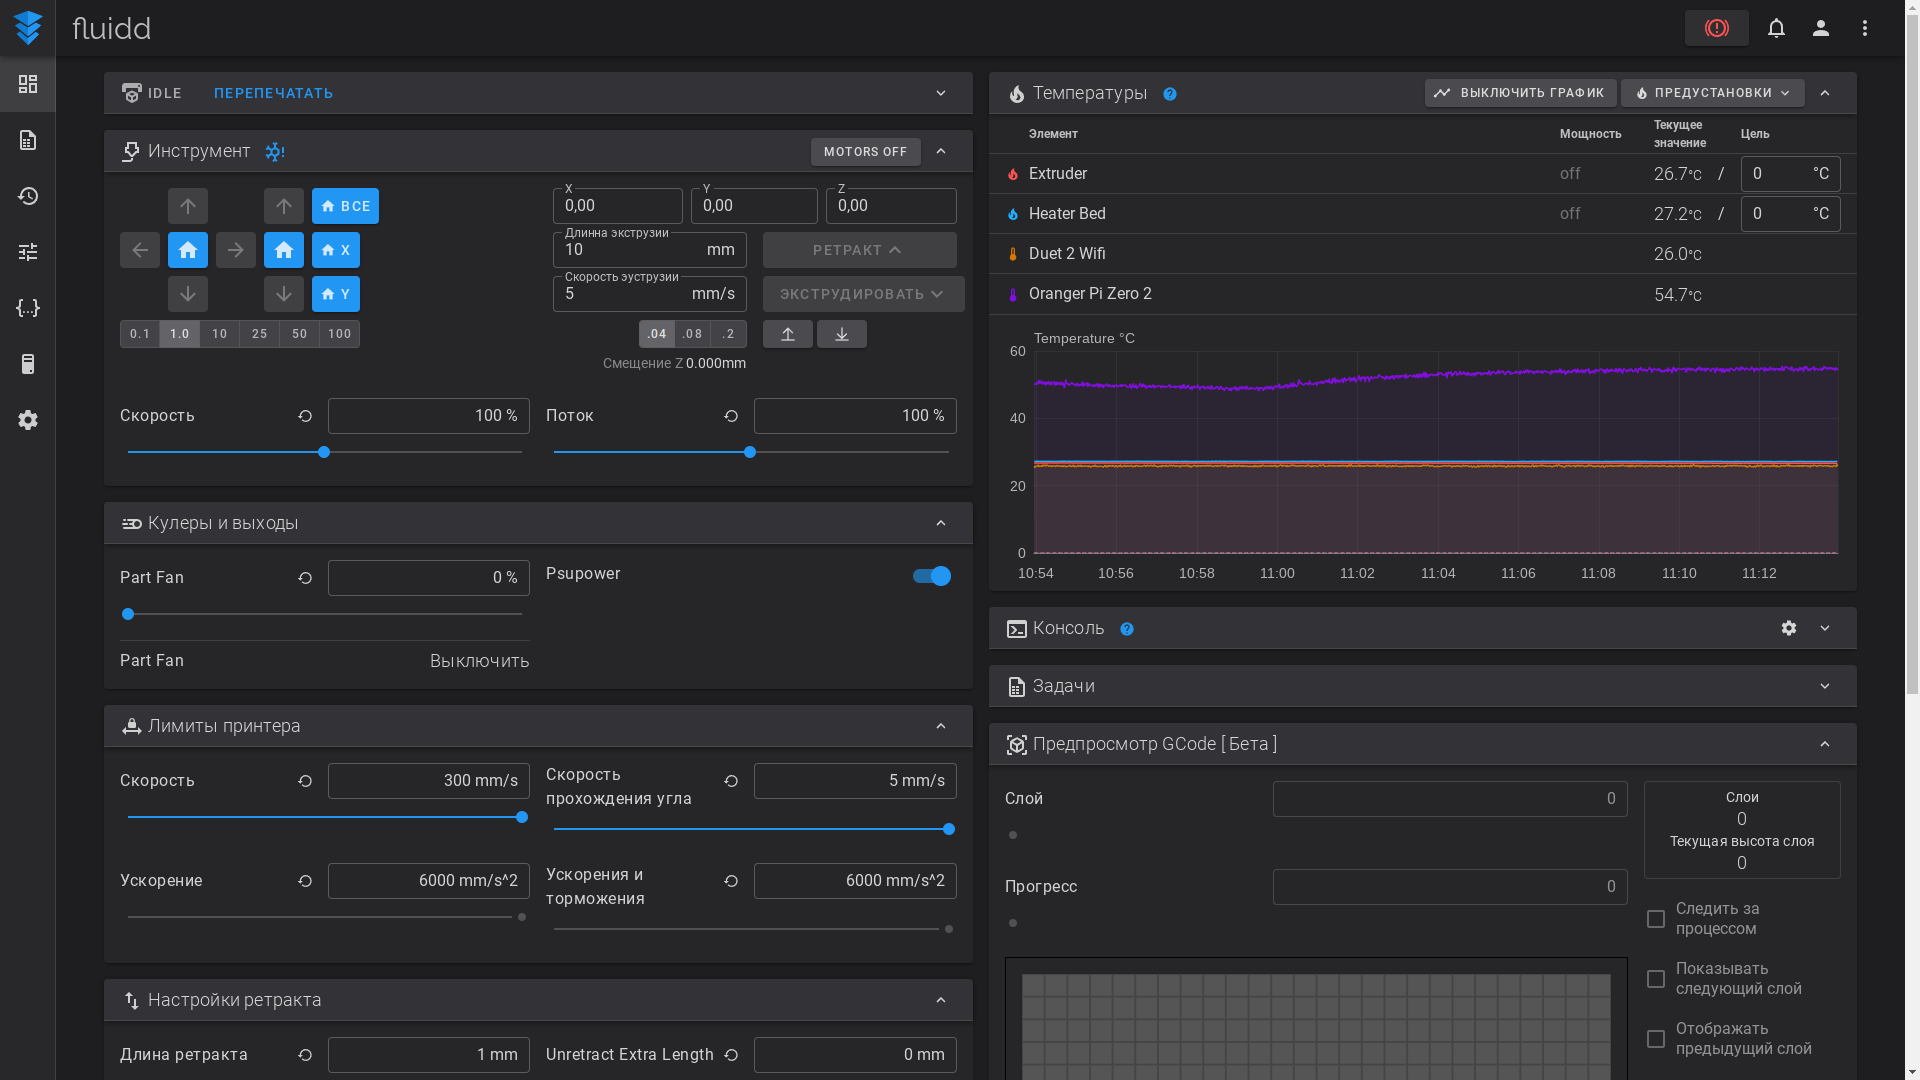Open the notifications bell

click(x=1776, y=28)
